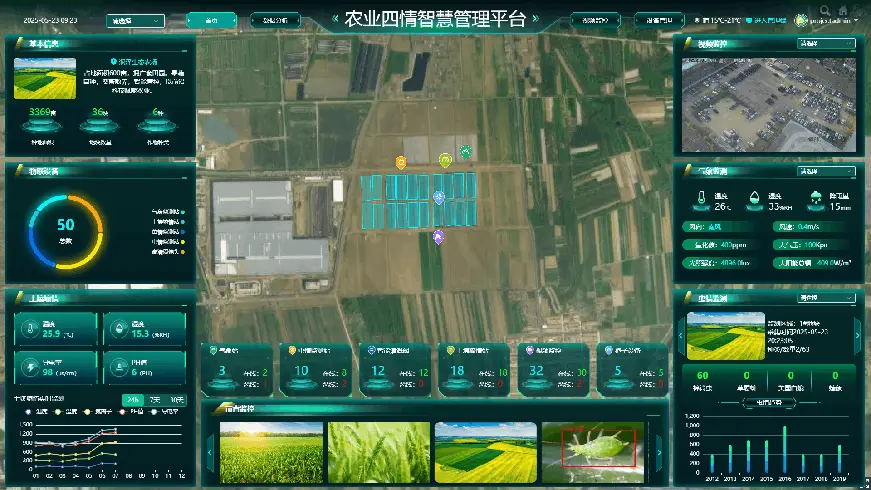This screenshot has height=490, width=871.
Task: Click the donut chart showing total 50
Action: (x=66, y=232)
